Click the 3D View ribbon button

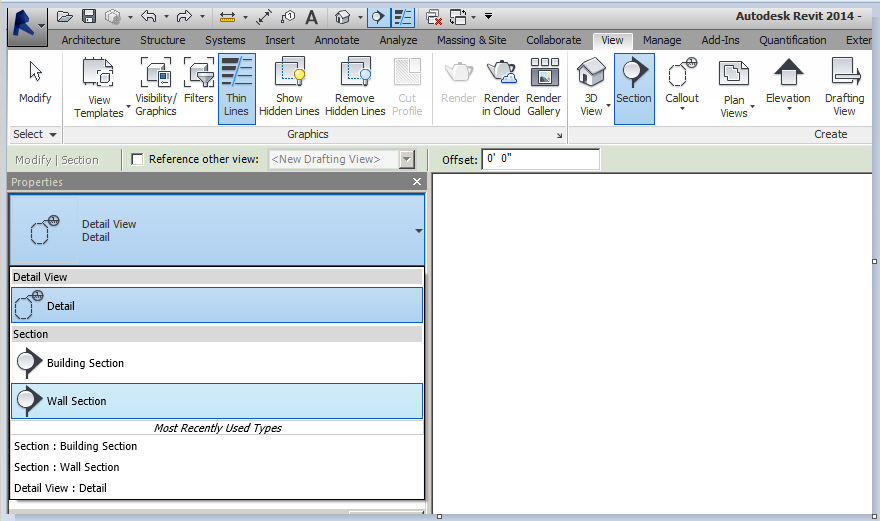coord(592,87)
